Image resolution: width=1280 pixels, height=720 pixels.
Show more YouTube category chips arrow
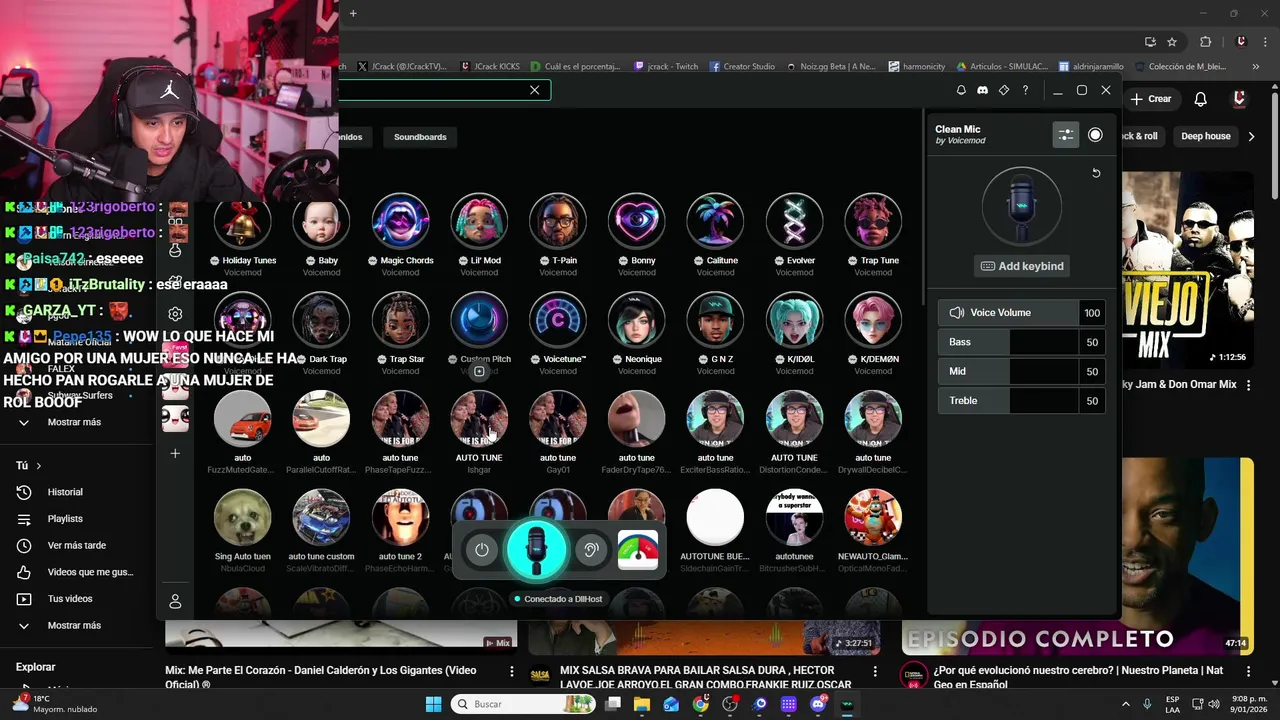click(1251, 136)
